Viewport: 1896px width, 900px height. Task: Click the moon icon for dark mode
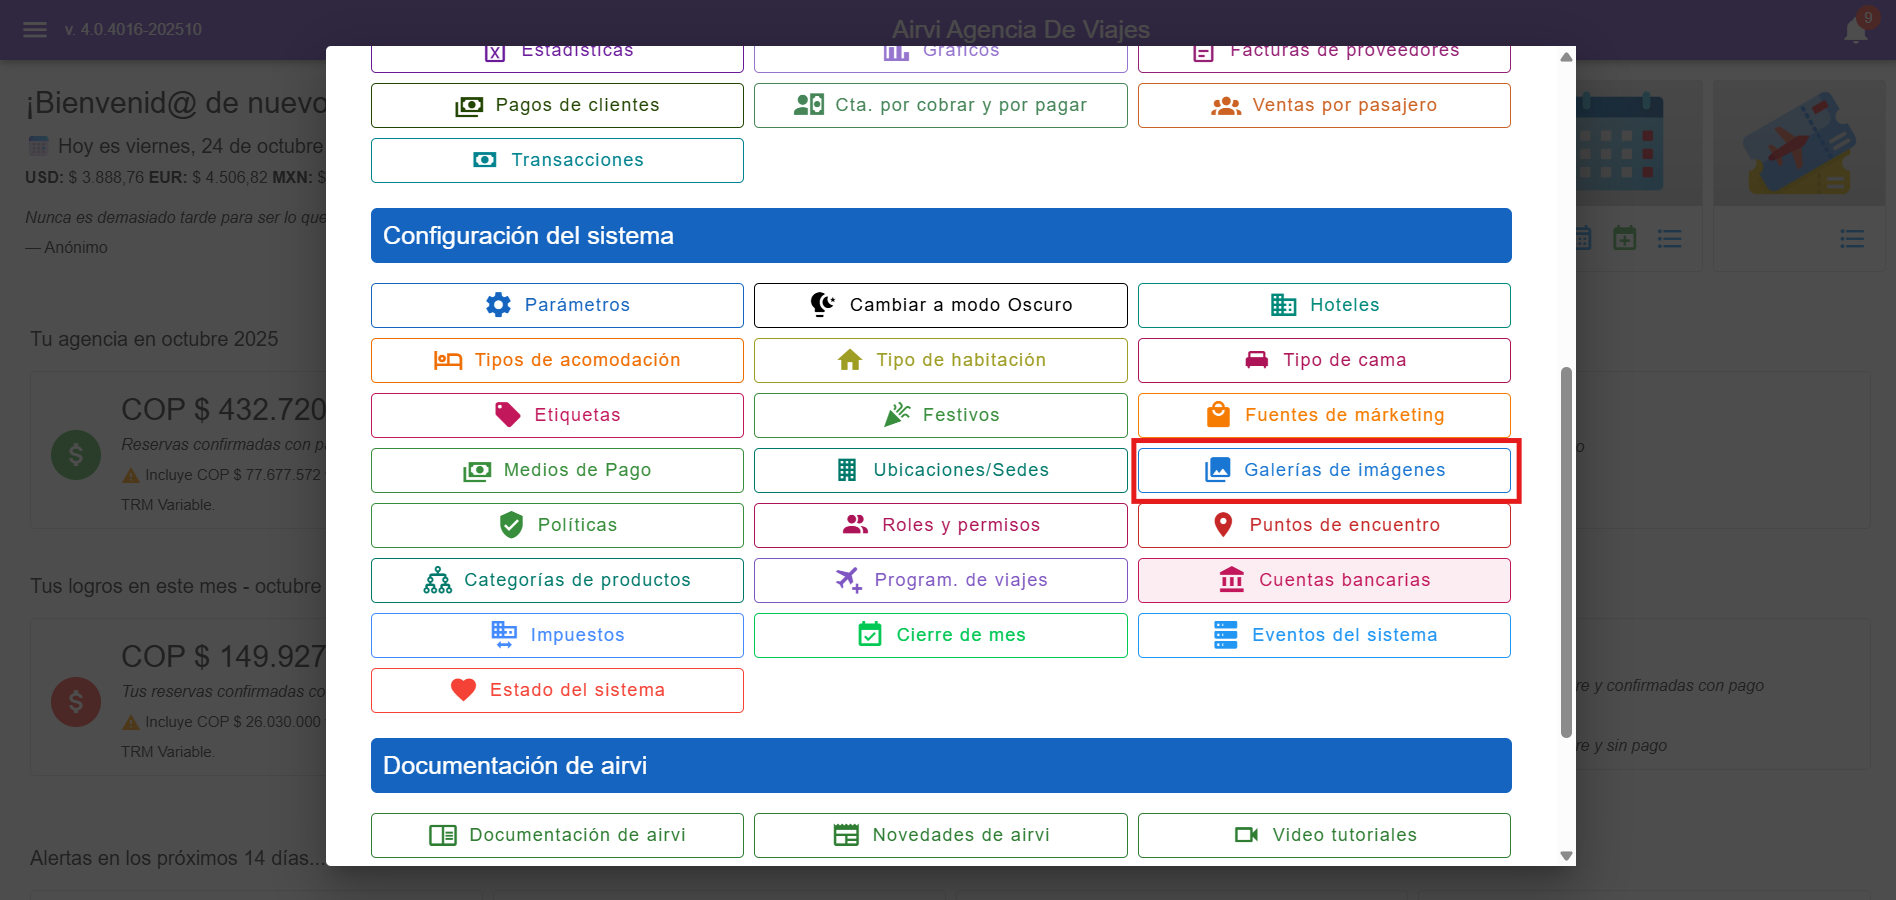point(822,304)
